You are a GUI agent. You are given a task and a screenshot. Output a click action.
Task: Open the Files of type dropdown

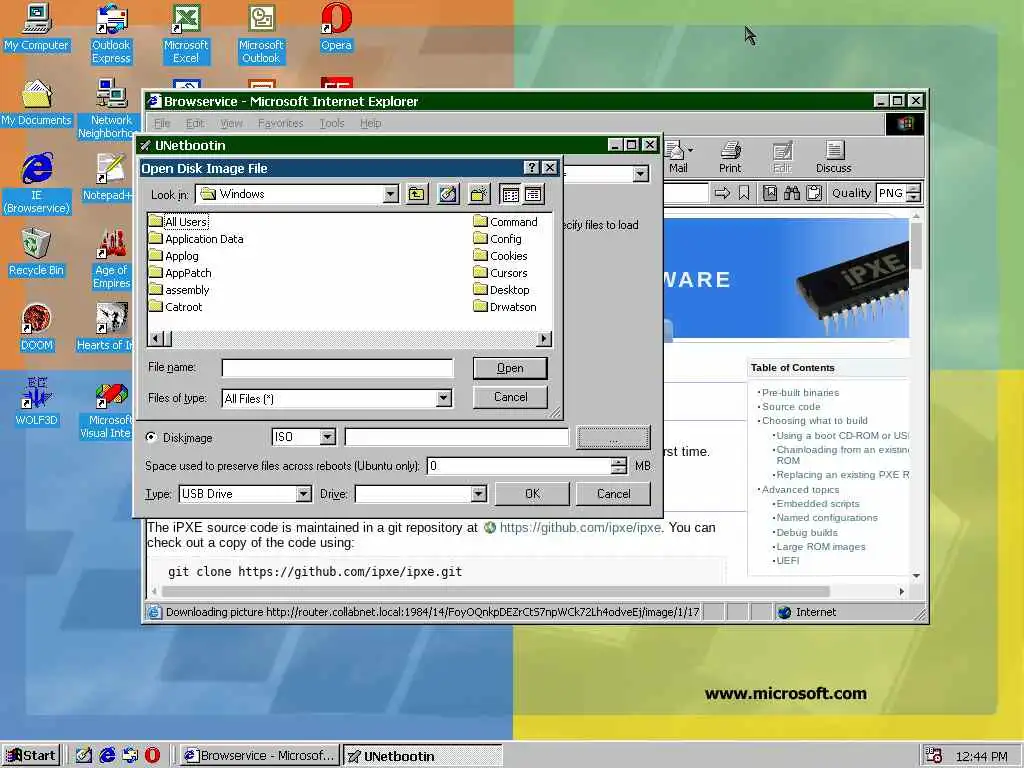[x=443, y=398]
